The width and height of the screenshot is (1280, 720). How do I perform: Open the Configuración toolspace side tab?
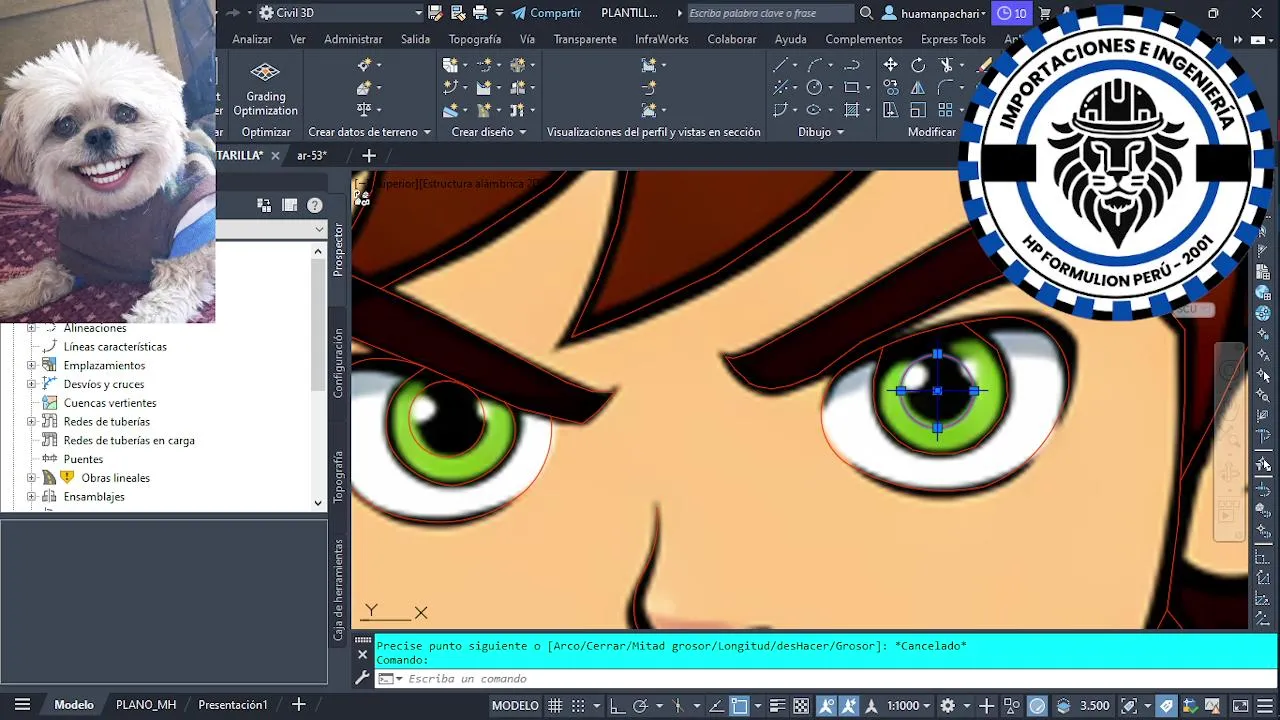click(338, 363)
